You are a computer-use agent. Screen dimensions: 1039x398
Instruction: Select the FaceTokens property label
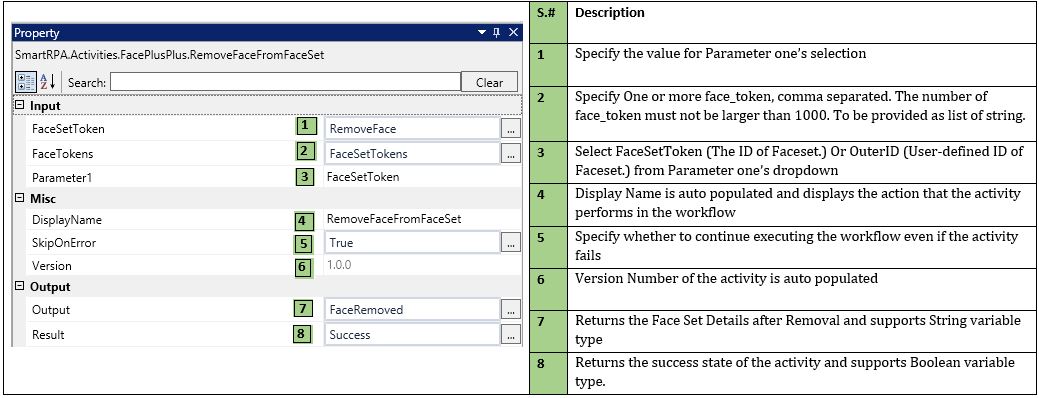(63, 154)
